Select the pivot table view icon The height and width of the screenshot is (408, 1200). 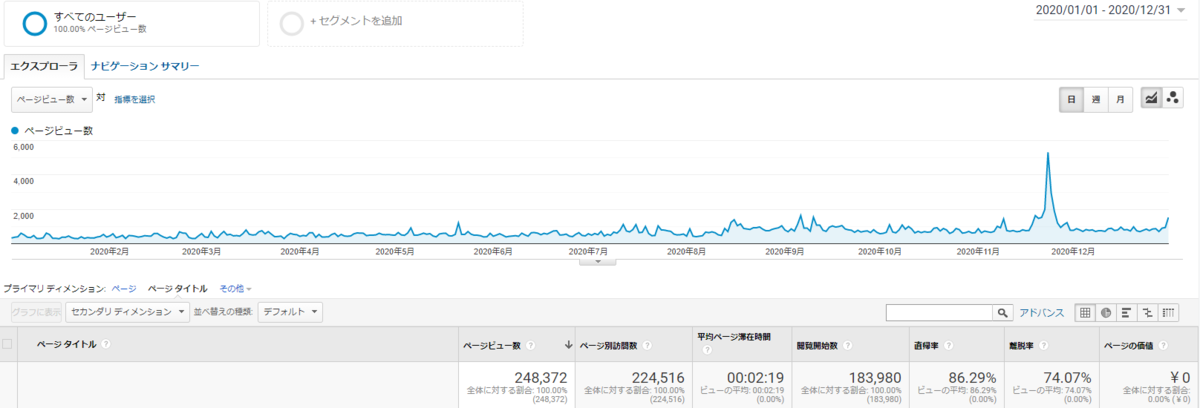pyautogui.click(x=1168, y=312)
